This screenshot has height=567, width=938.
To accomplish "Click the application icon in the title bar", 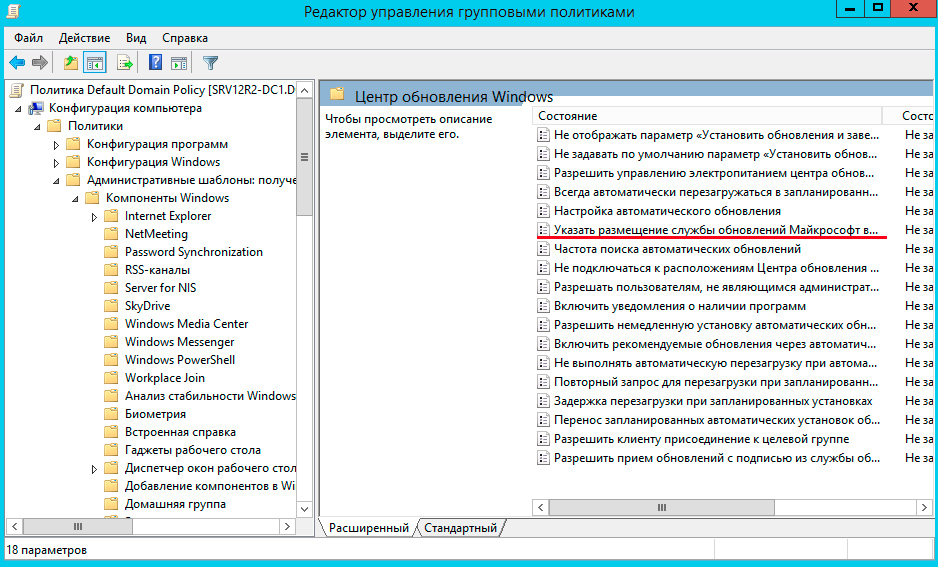I will (13, 11).
